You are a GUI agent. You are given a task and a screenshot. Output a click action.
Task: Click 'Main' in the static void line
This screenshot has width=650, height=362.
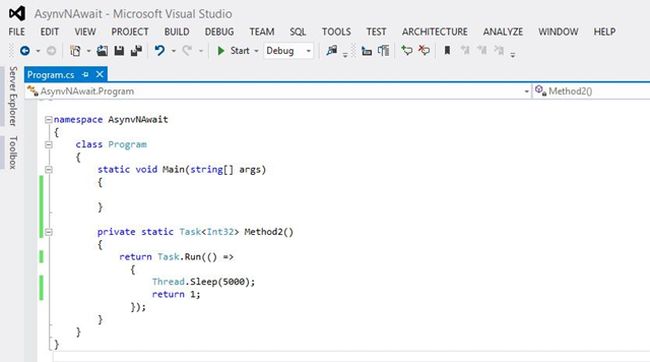[173, 170]
